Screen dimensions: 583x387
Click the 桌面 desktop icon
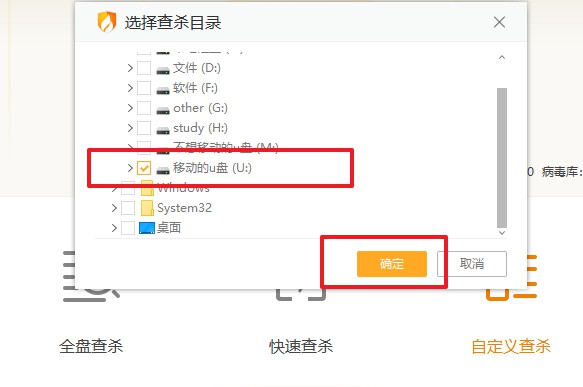tap(147, 228)
